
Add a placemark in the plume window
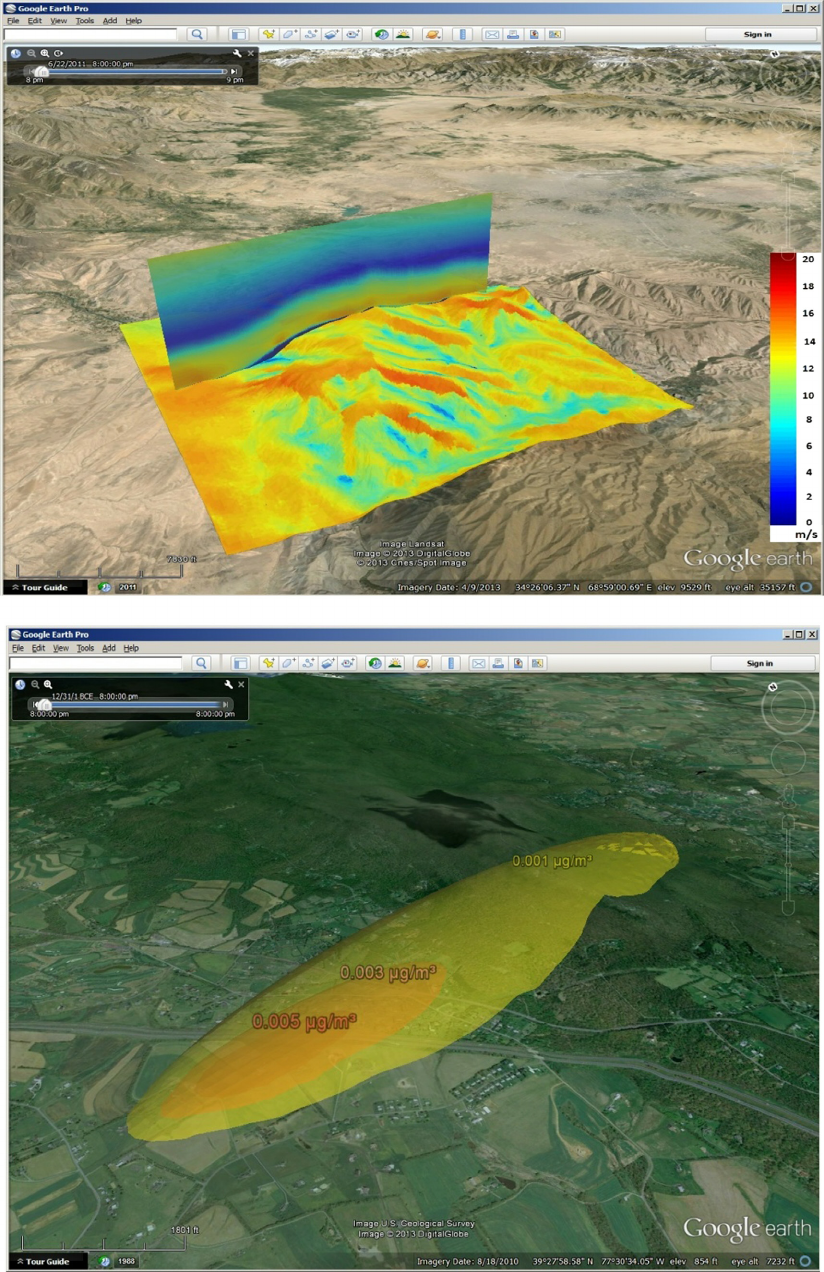[x=268, y=663]
